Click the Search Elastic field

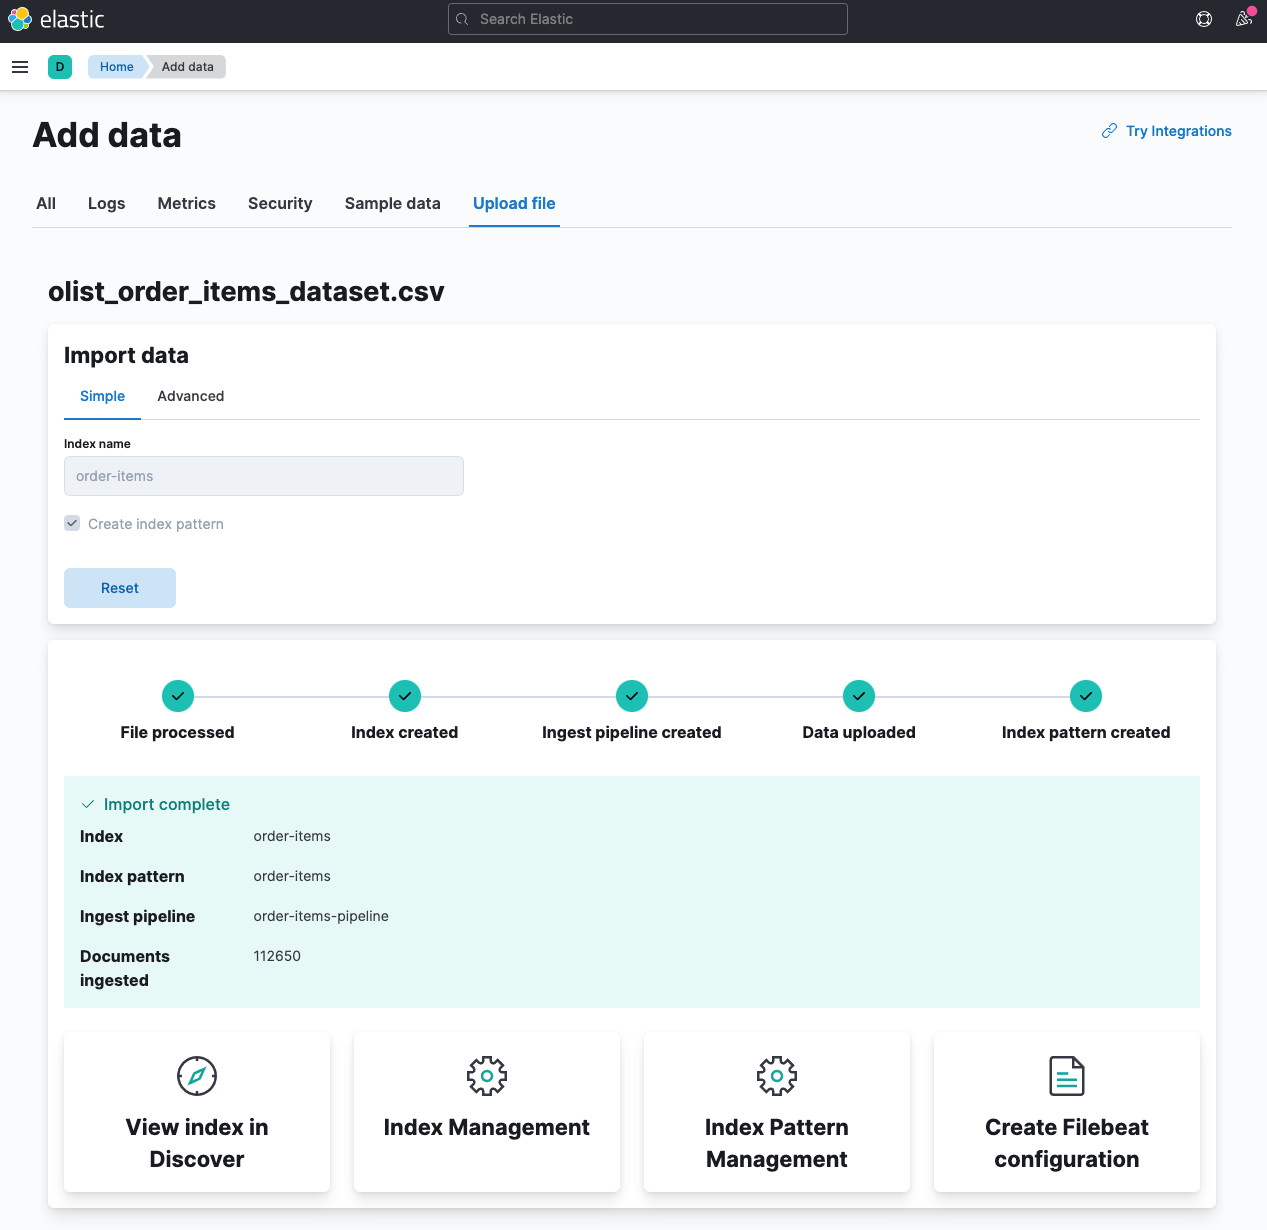coord(648,19)
